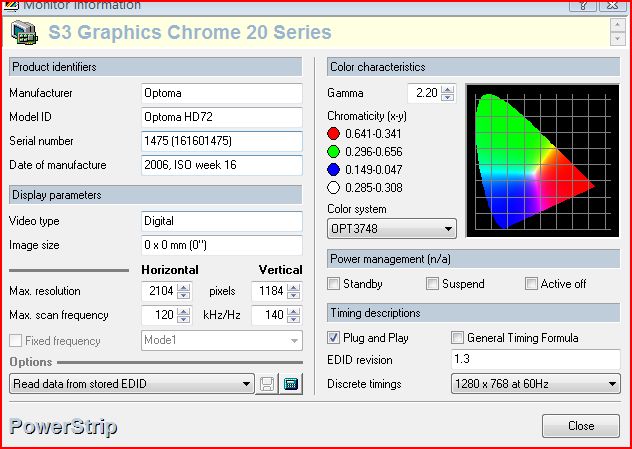Click the white value 0.285-0.308 text
This screenshot has width=632, height=449.
pyautogui.click(x=374, y=188)
